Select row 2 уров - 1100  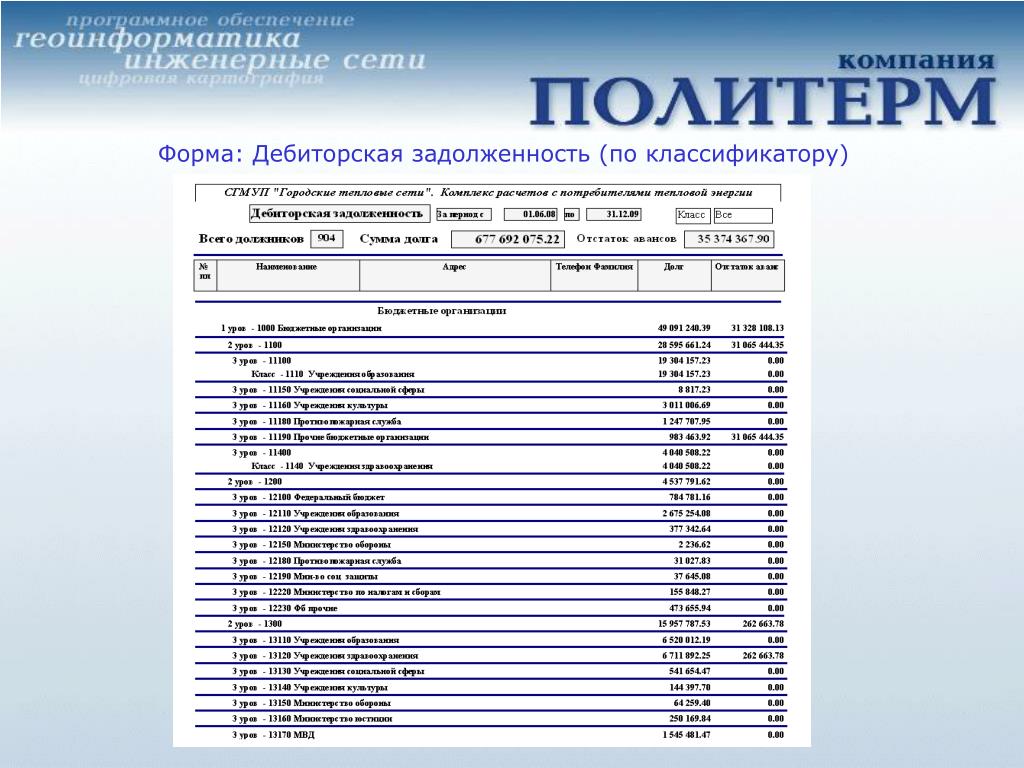490,345
